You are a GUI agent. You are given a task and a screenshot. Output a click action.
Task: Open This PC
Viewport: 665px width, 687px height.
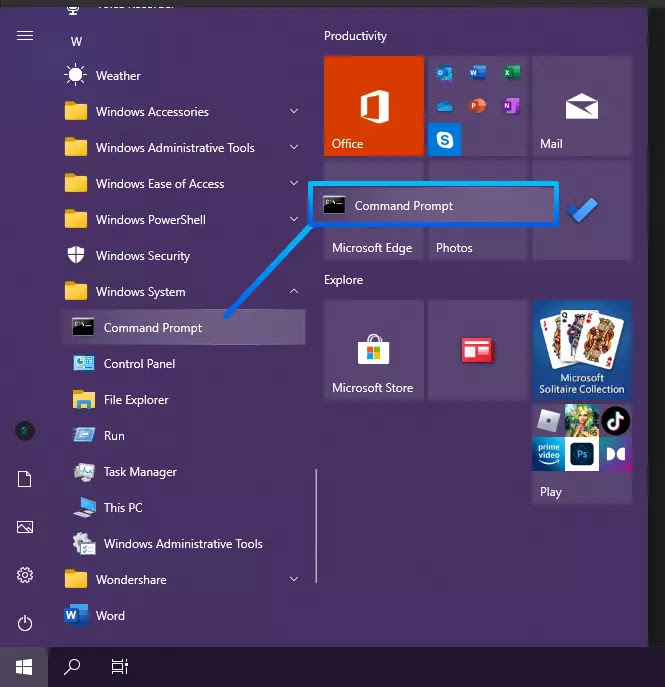(x=183, y=507)
